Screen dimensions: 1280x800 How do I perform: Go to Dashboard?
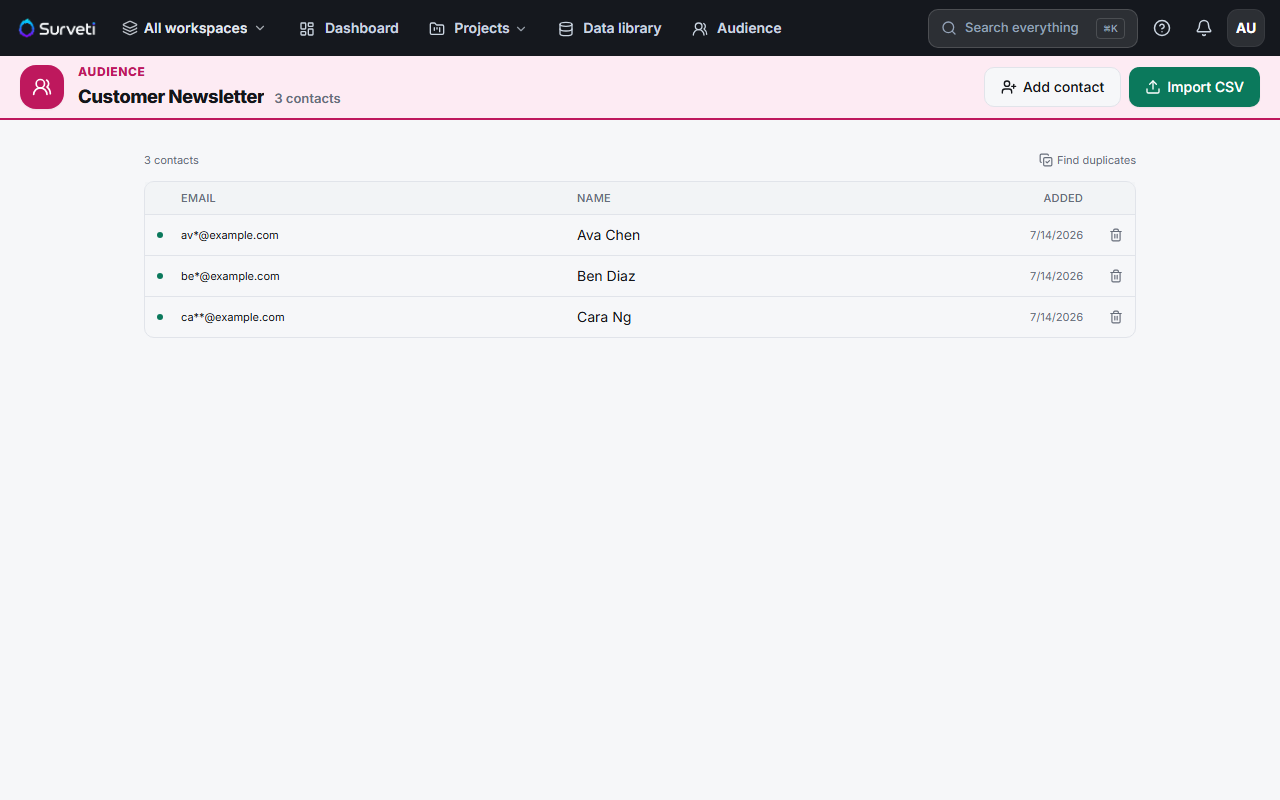349,28
